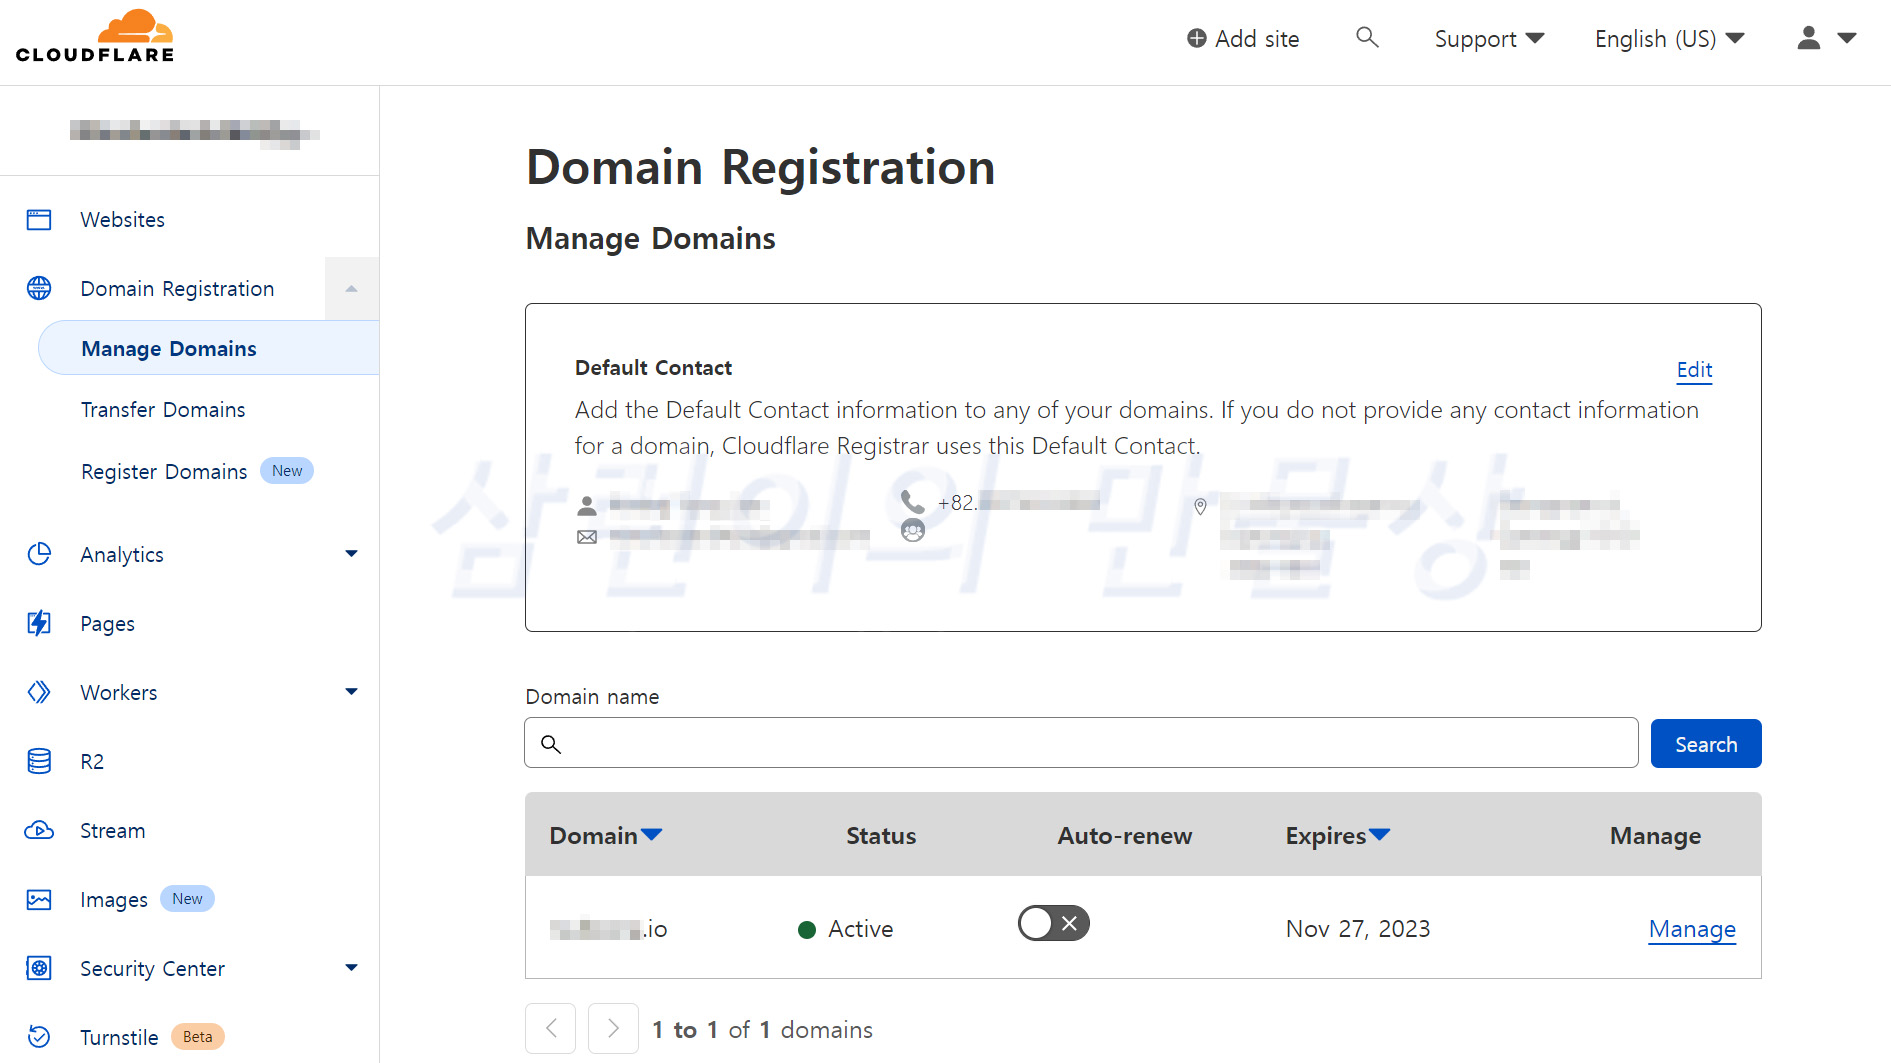The height and width of the screenshot is (1063, 1891).
Task: Click the Images picture icon
Action: 39,899
